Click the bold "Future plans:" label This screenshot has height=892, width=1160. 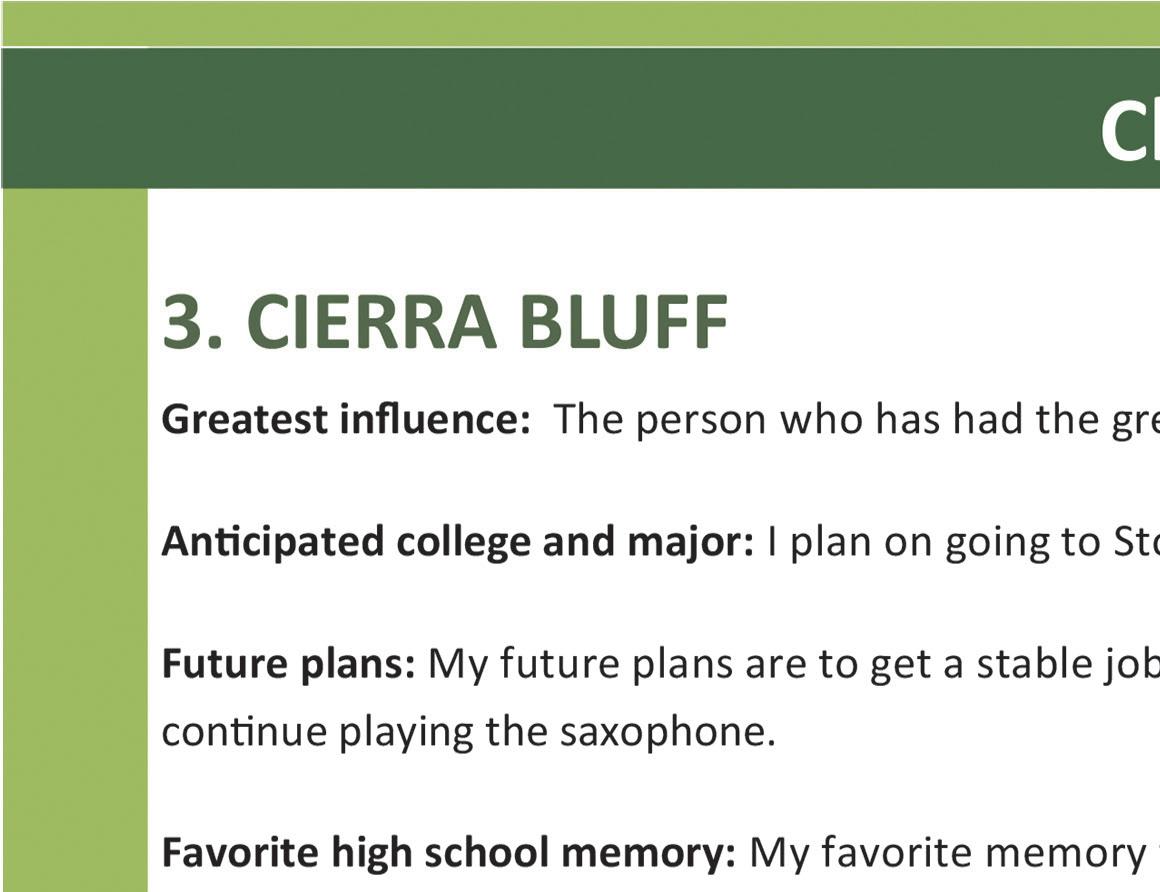click(288, 664)
